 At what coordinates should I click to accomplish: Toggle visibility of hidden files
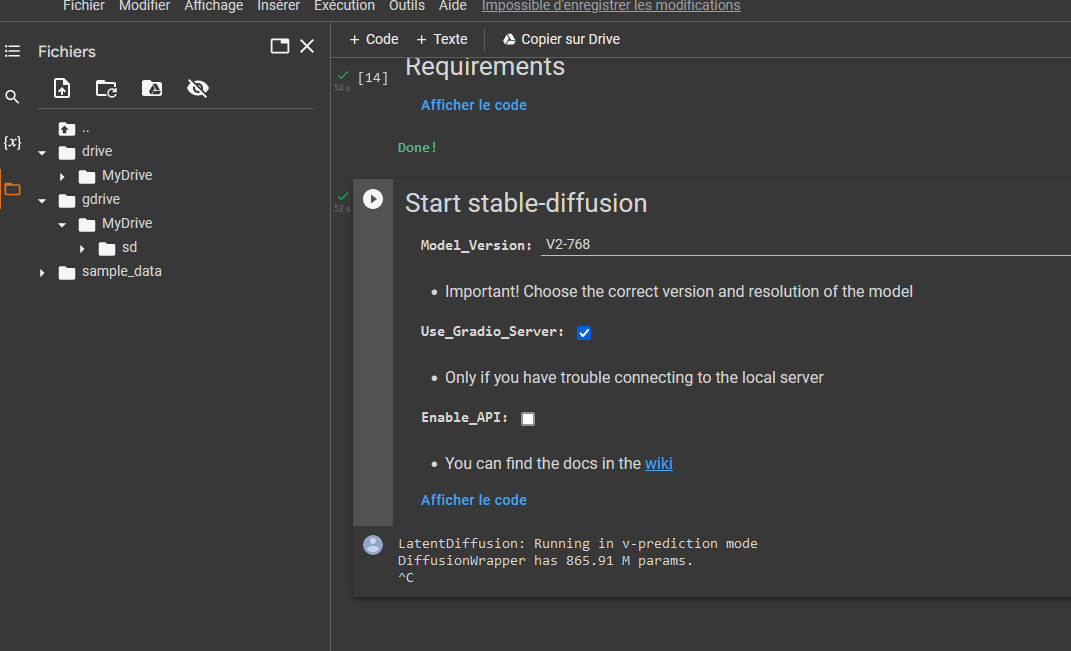[x=197, y=88]
